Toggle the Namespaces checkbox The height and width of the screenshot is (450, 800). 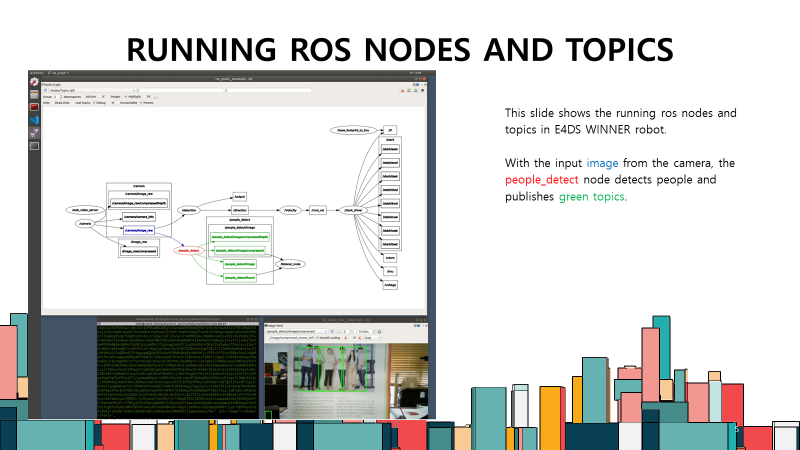[72, 96]
